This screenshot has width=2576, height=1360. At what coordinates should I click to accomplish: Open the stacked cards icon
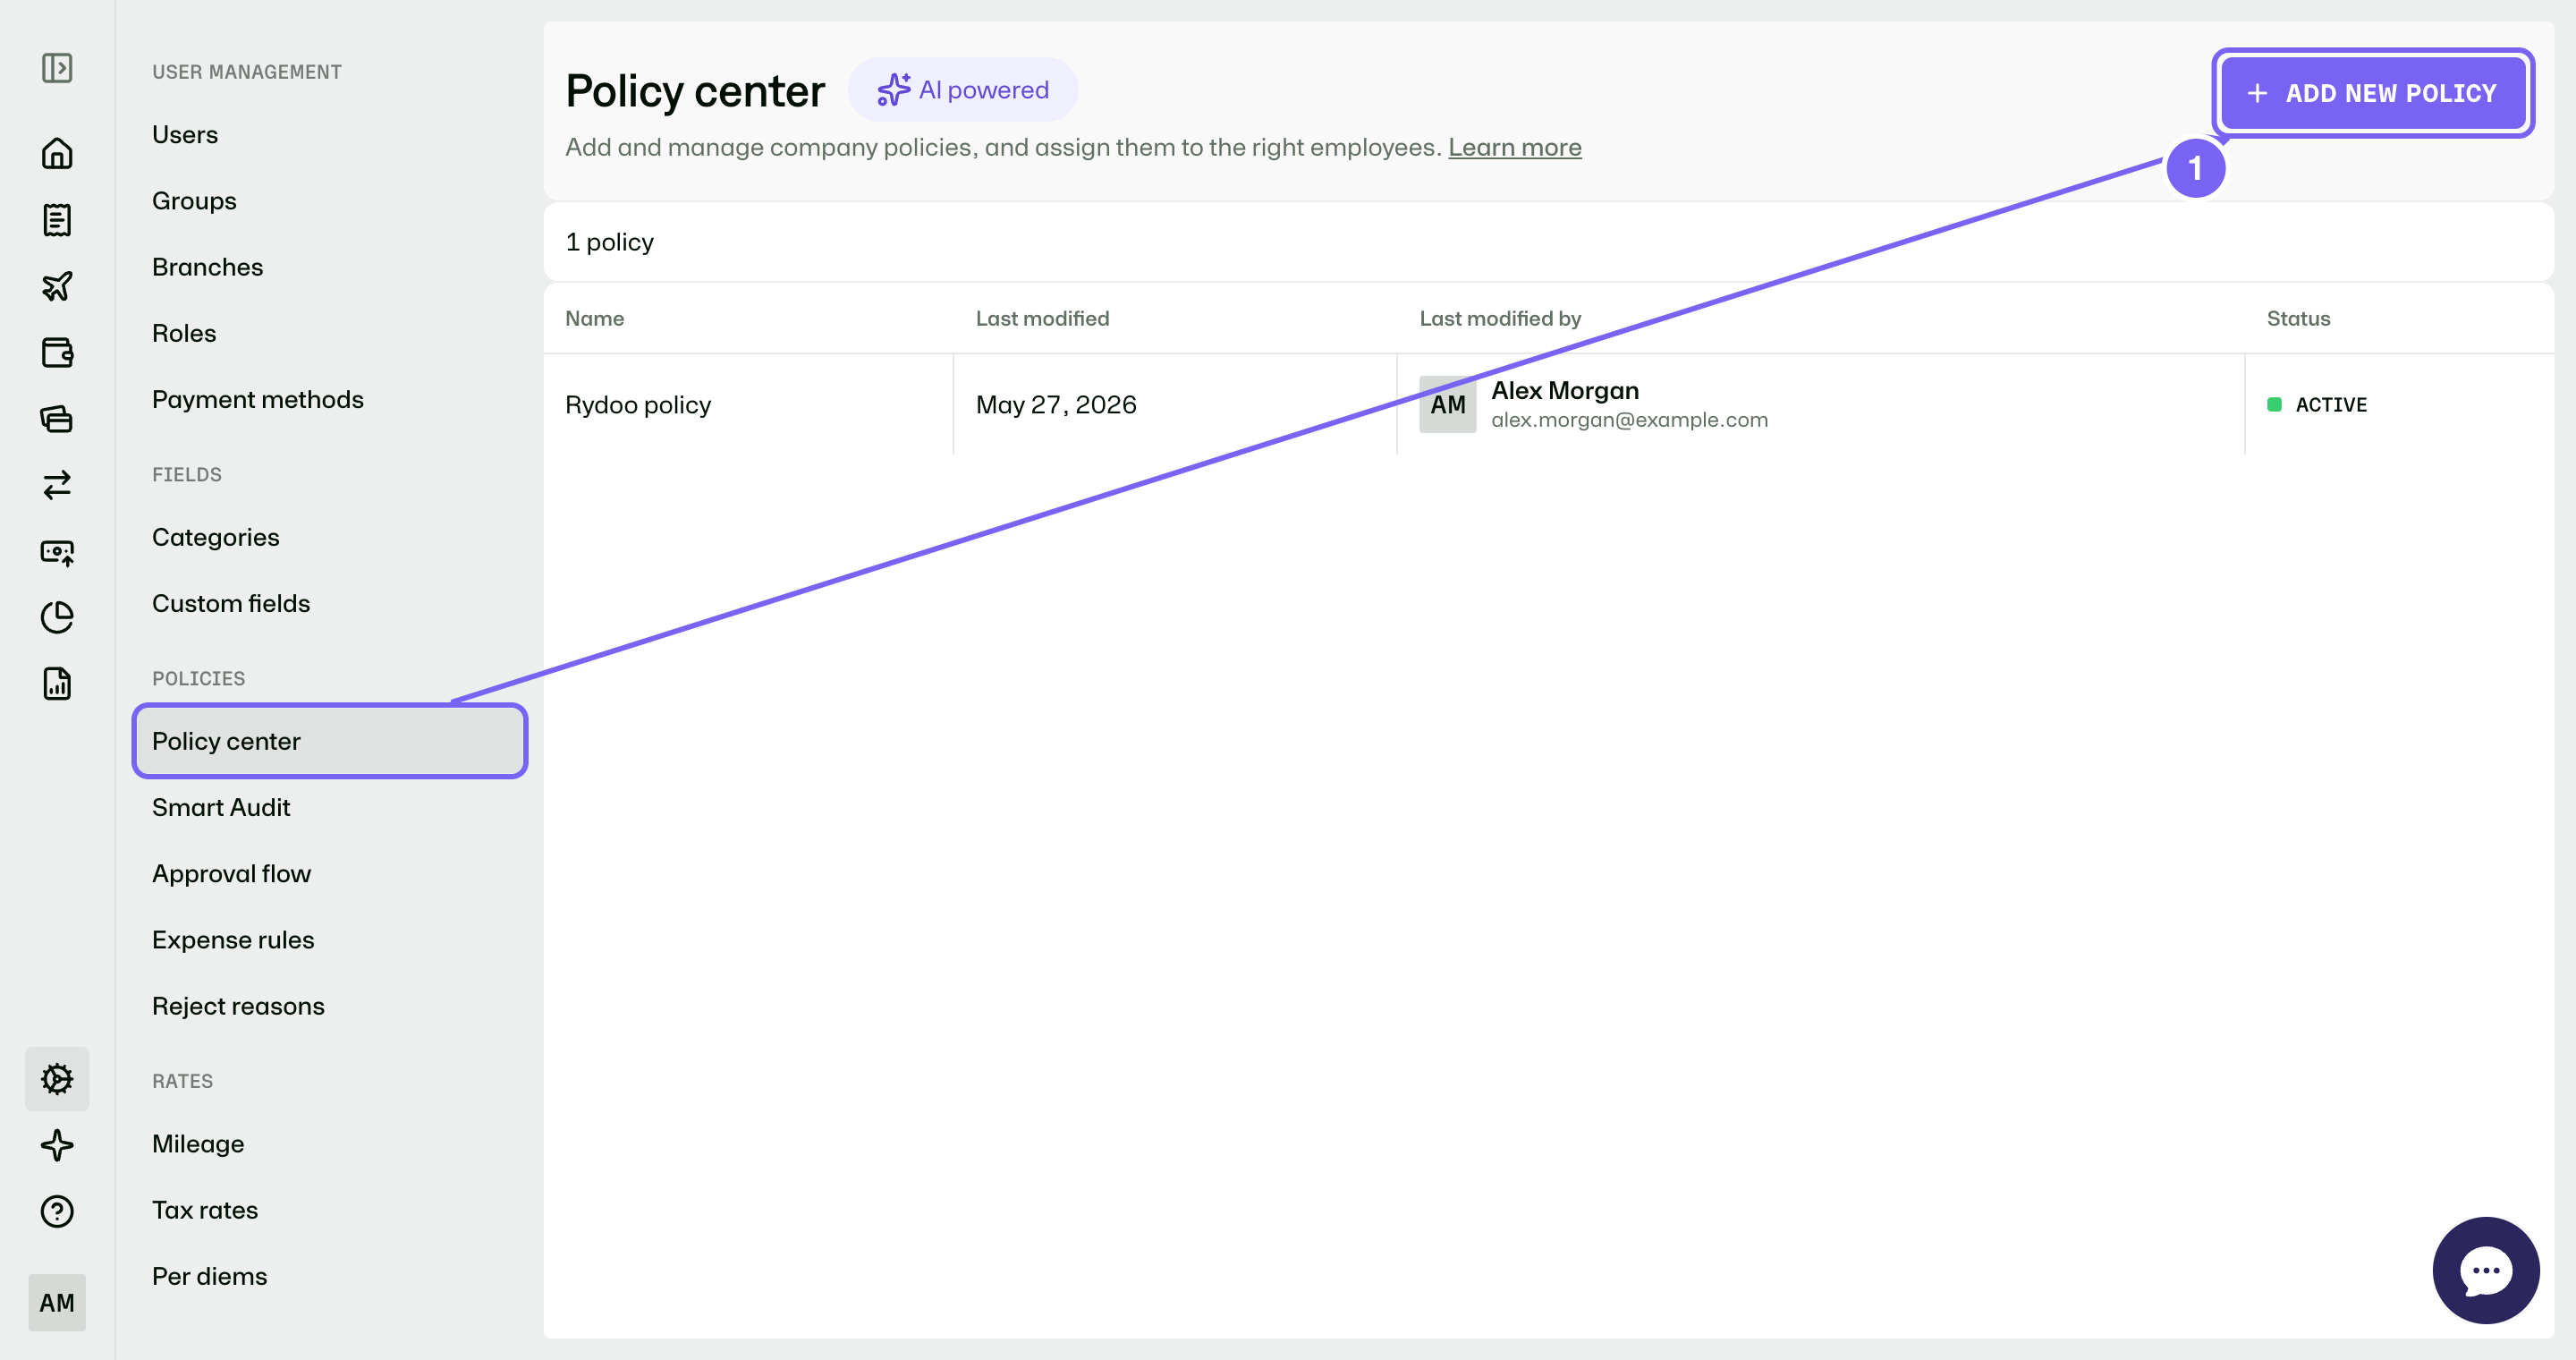(x=57, y=419)
